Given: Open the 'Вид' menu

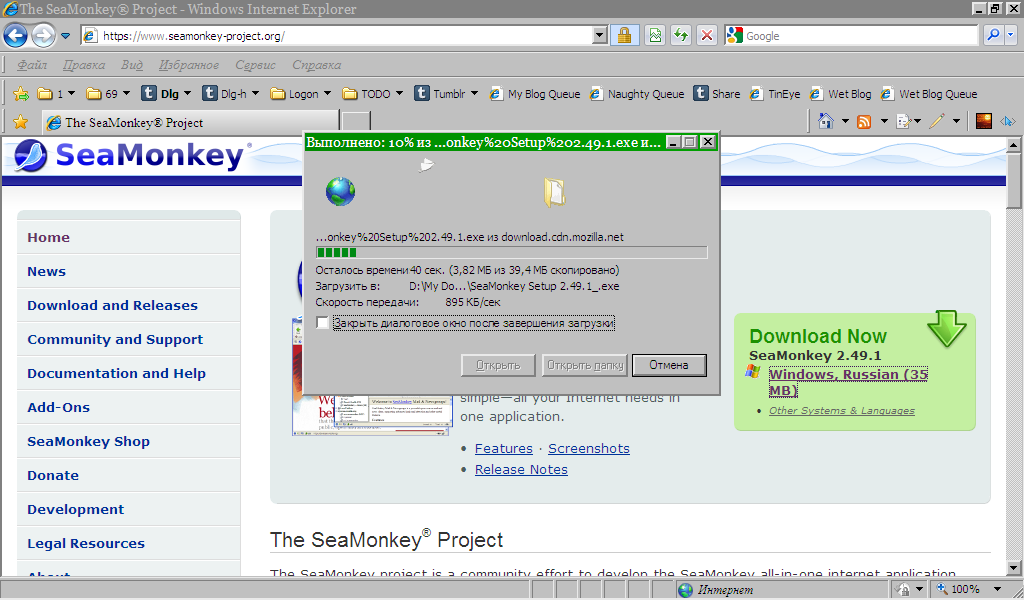Looking at the screenshot, I should (131, 65).
